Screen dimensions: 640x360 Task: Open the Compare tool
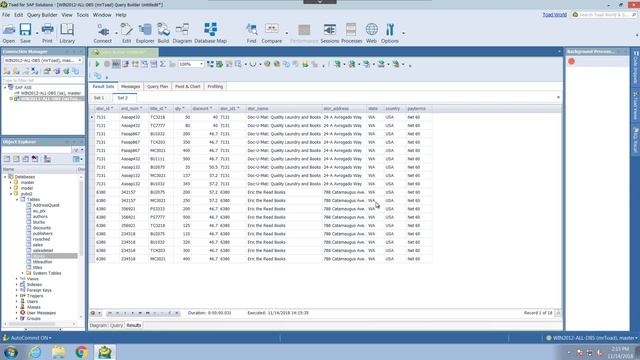[271, 33]
